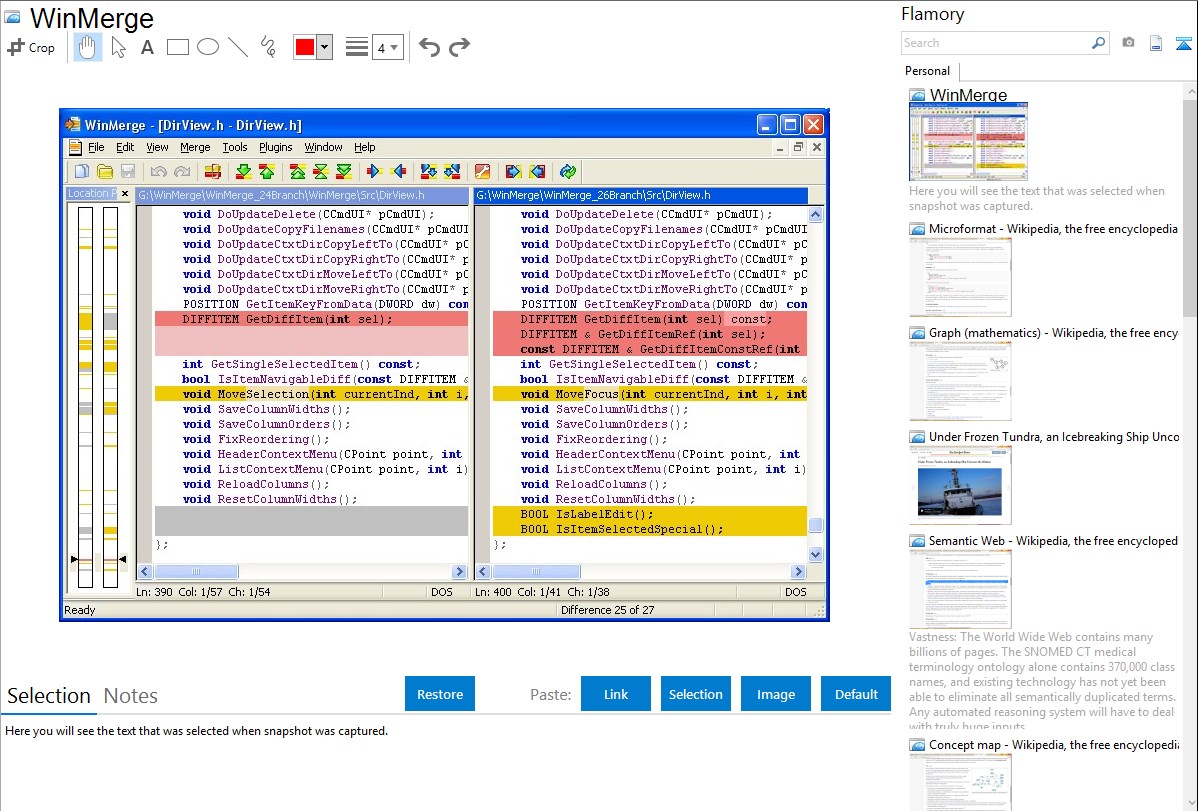
Task: Open the Graph (mathematics) Wikipedia snapshot
Action: point(960,381)
